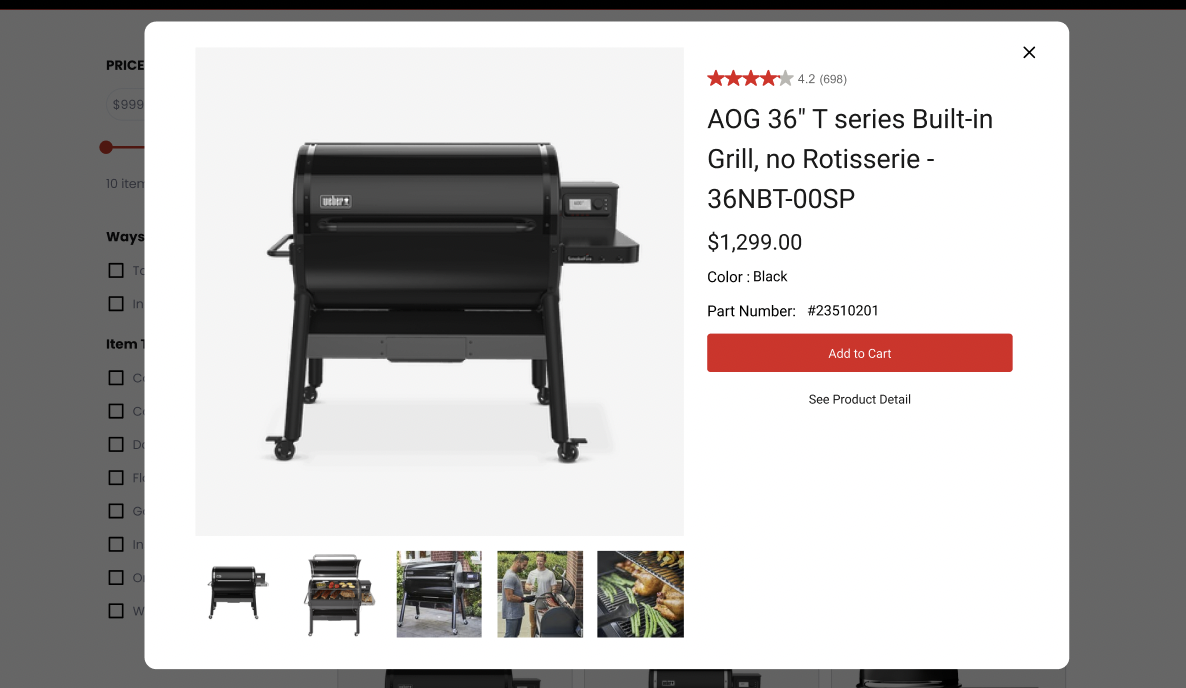The width and height of the screenshot is (1186, 688).
Task: Tick the second checkbox under Ways to shop
Action: coord(116,304)
